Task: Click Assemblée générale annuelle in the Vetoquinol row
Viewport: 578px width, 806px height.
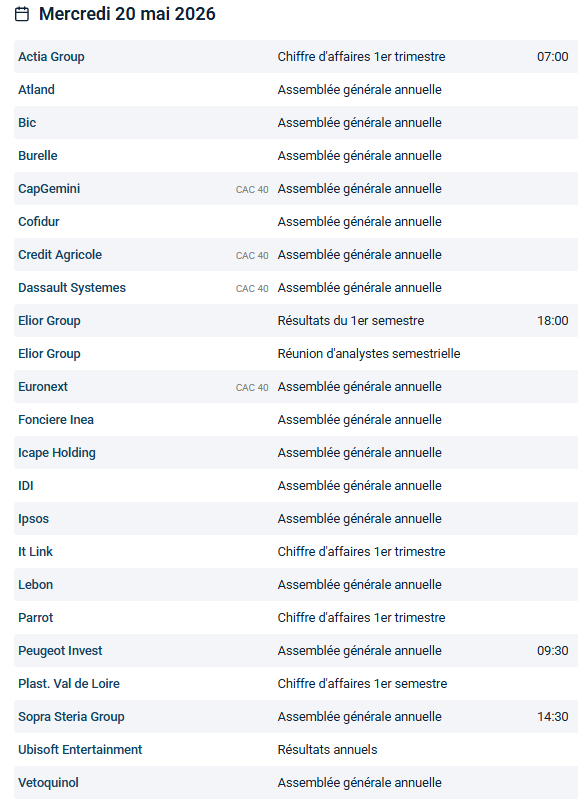Action: click(x=359, y=782)
